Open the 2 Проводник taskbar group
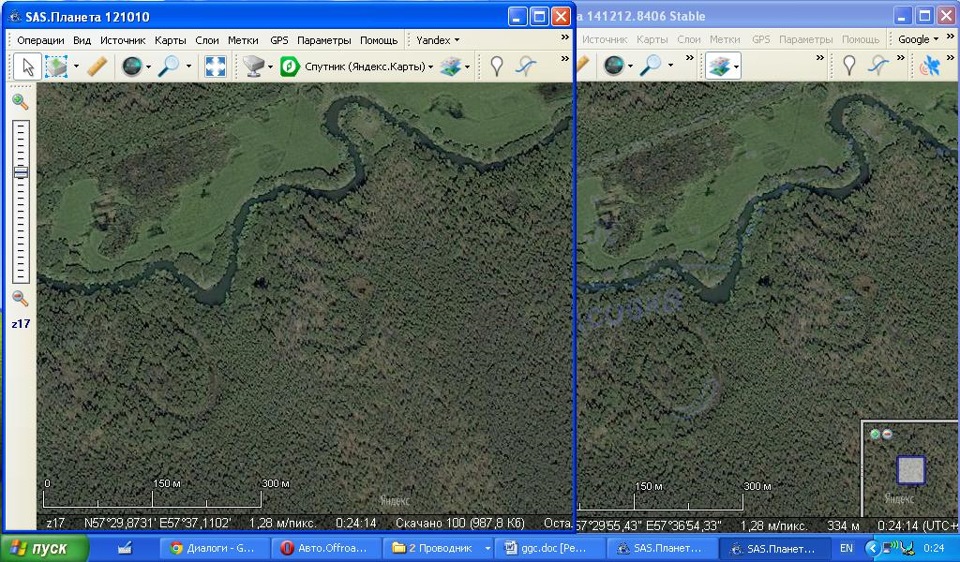This screenshot has height=562, width=960. [x=439, y=548]
